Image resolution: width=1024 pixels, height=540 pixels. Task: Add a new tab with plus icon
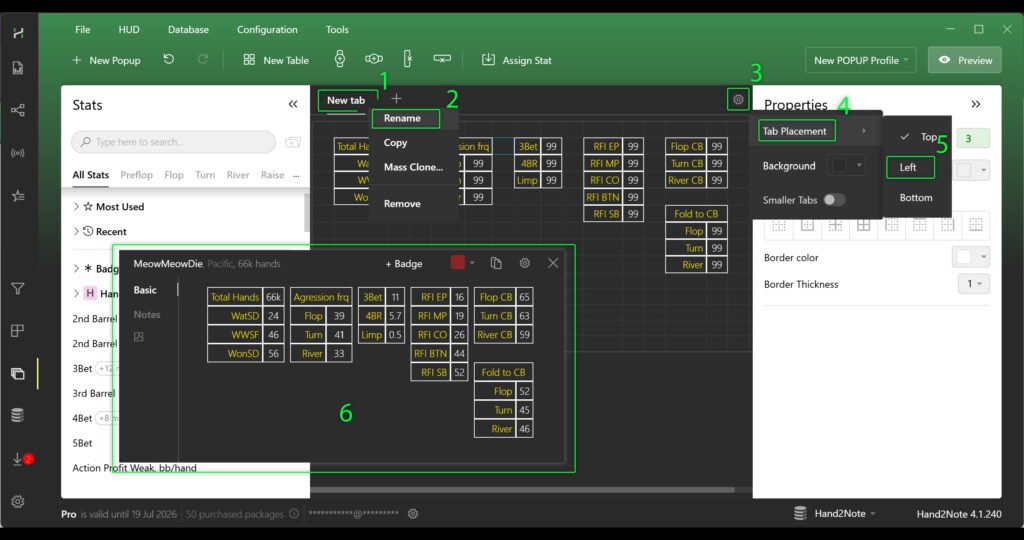[x=396, y=99]
